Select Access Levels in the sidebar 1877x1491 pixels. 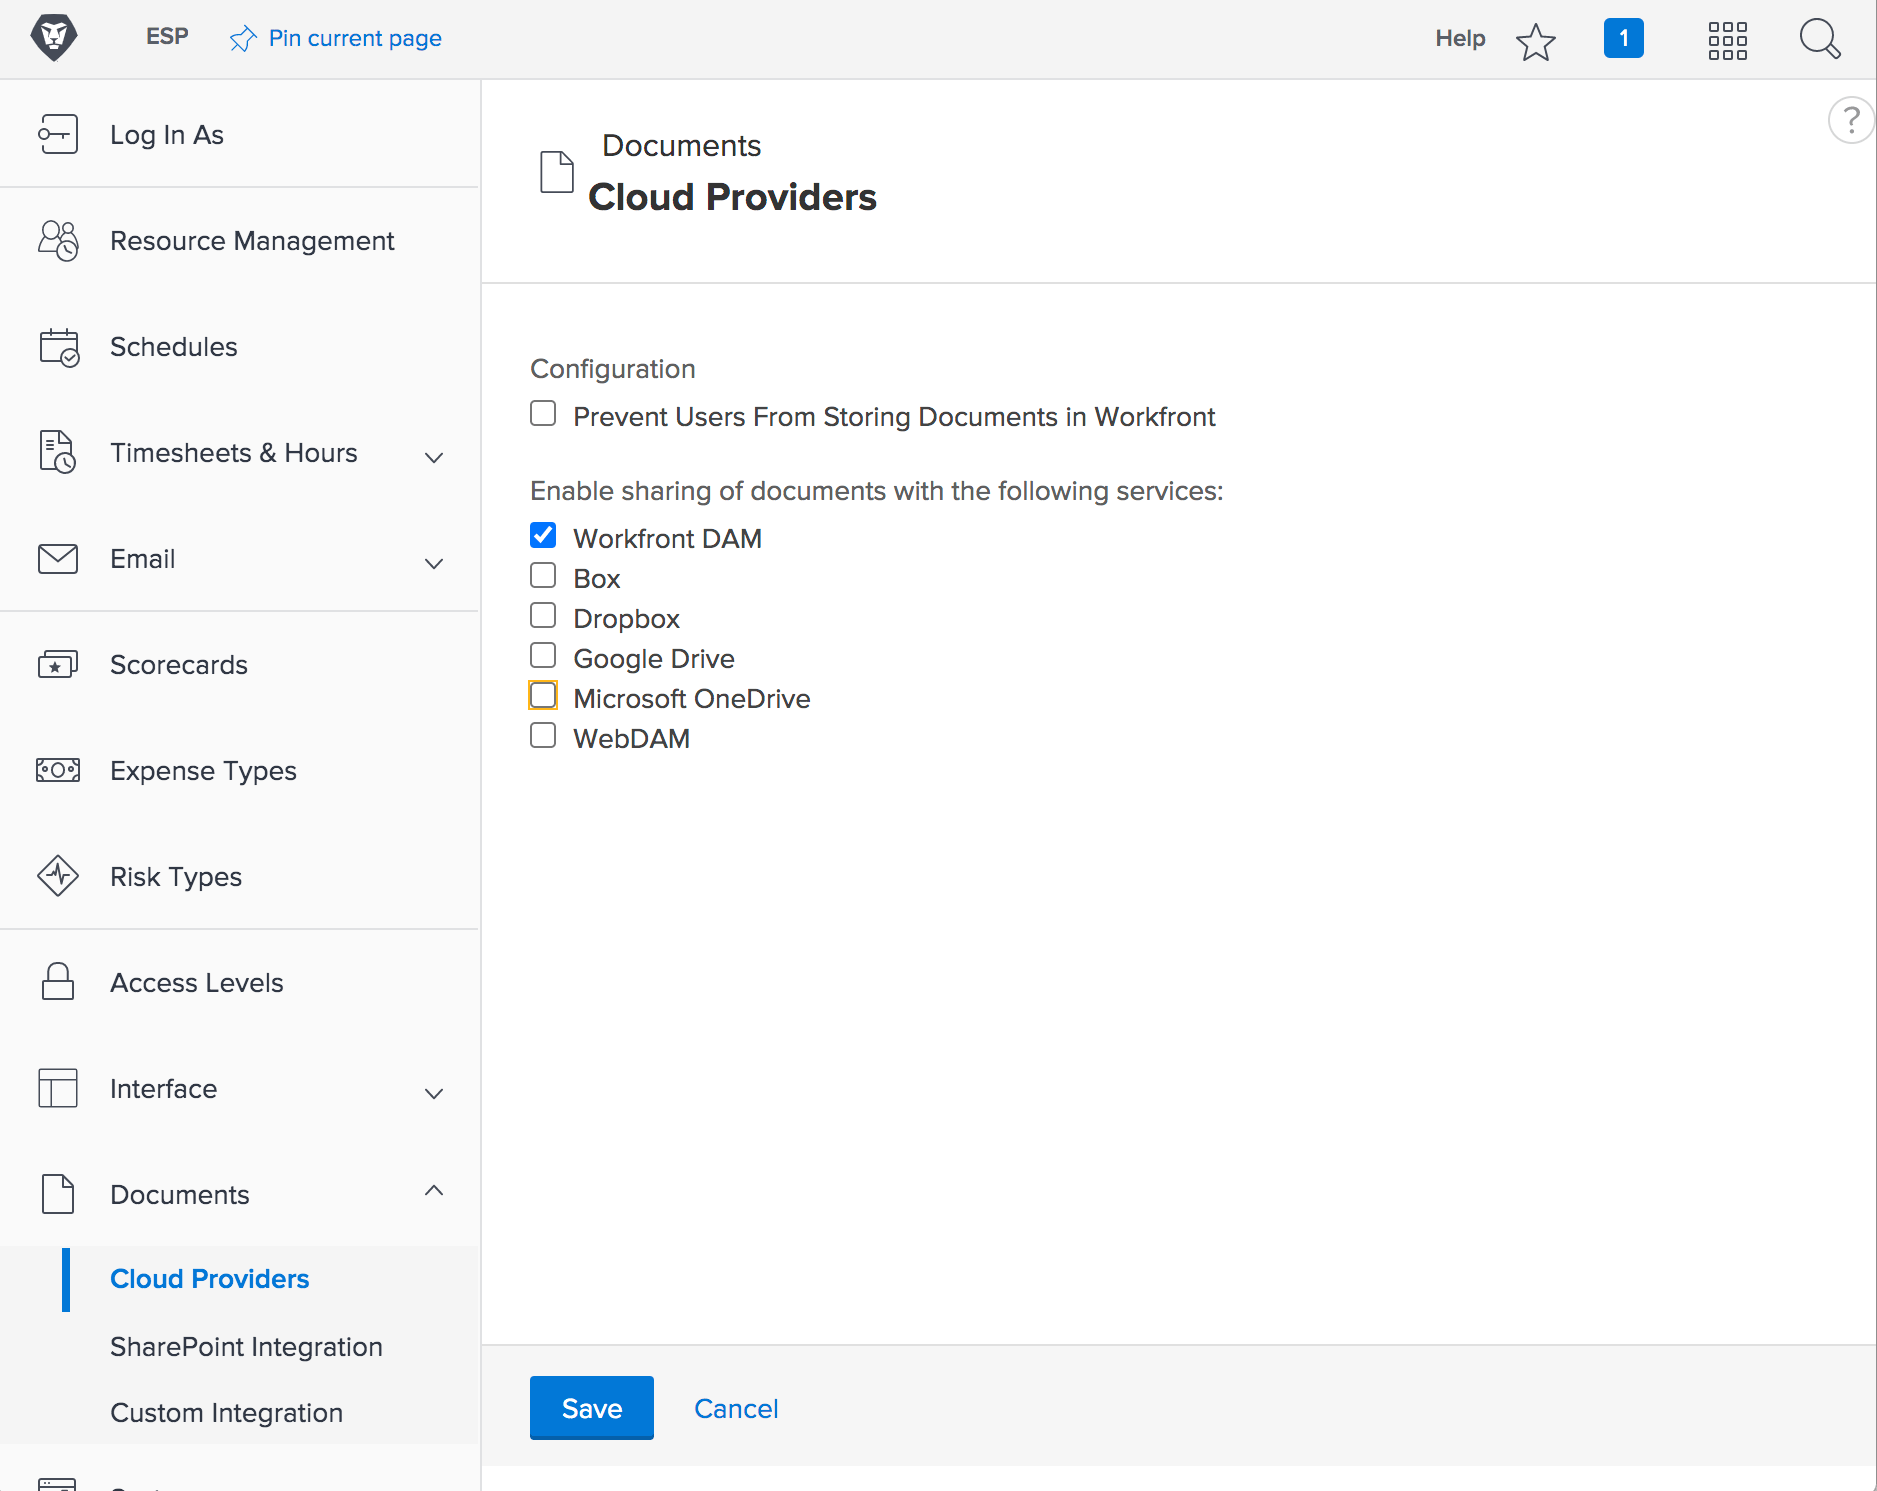[x=196, y=983]
